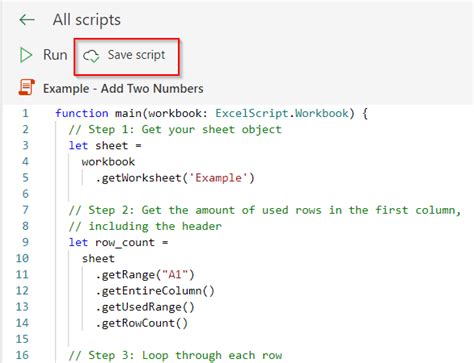Click the "A1" string in getRange
474x363 pixels.
175,275
